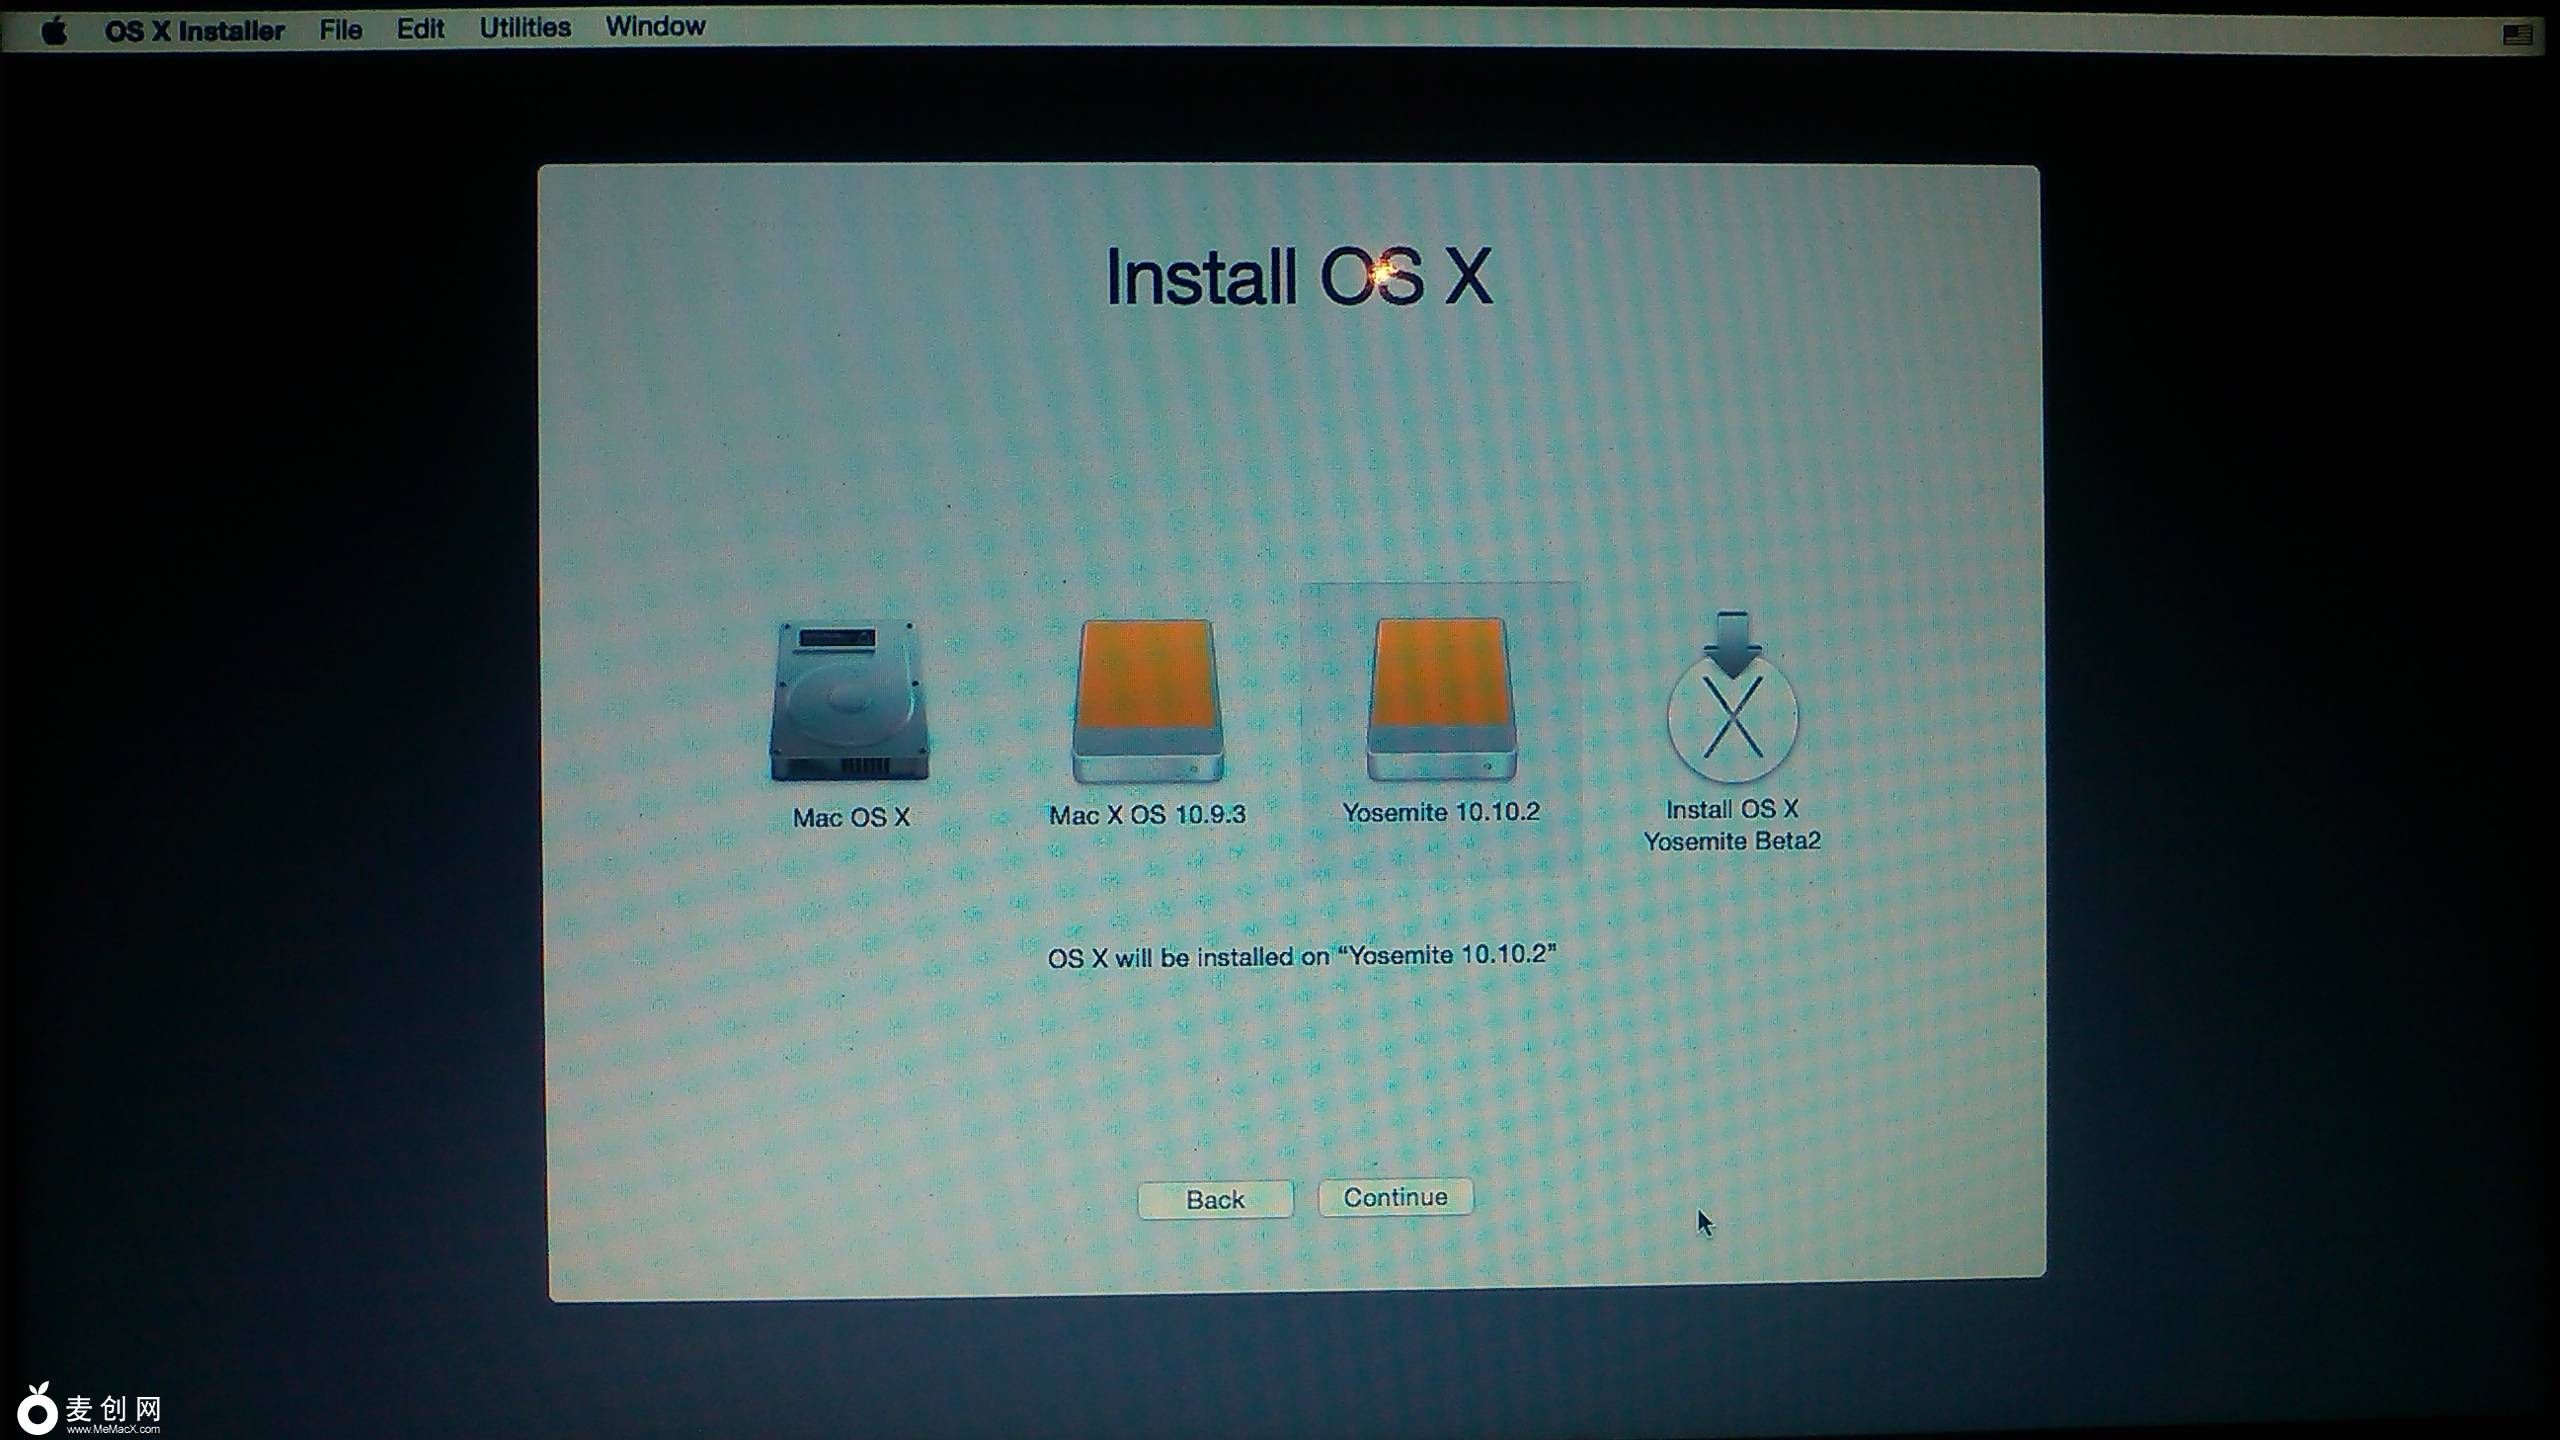Select the Yosemite 10.10.2 orange drive icon
This screenshot has width=2560, height=1440.
click(x=1440, y=698)
